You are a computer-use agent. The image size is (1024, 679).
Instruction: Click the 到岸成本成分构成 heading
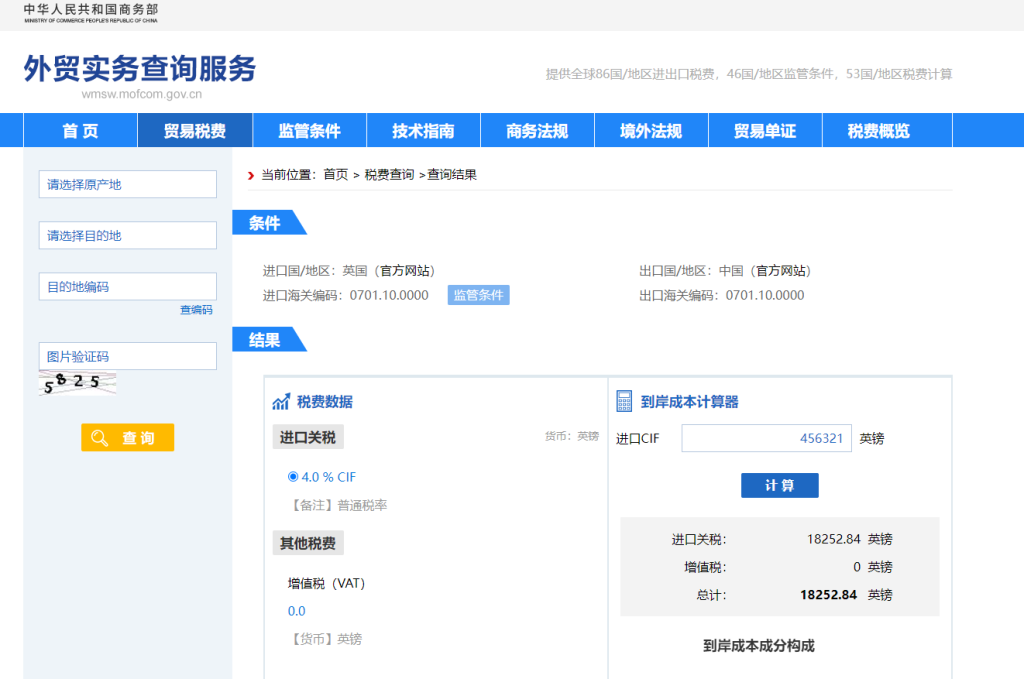(759, 646)
